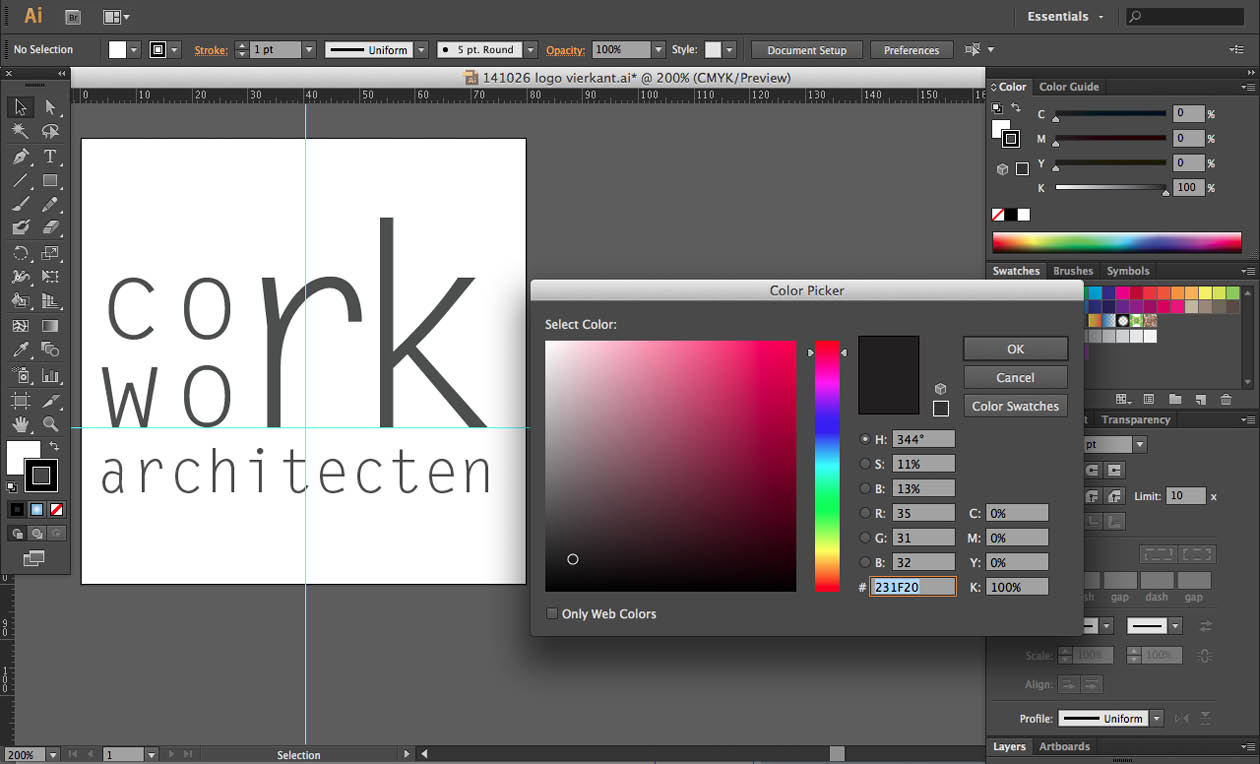Open the Essentials workspace switcher
Screen dimensions: 1260x764
pos(1066,17)
